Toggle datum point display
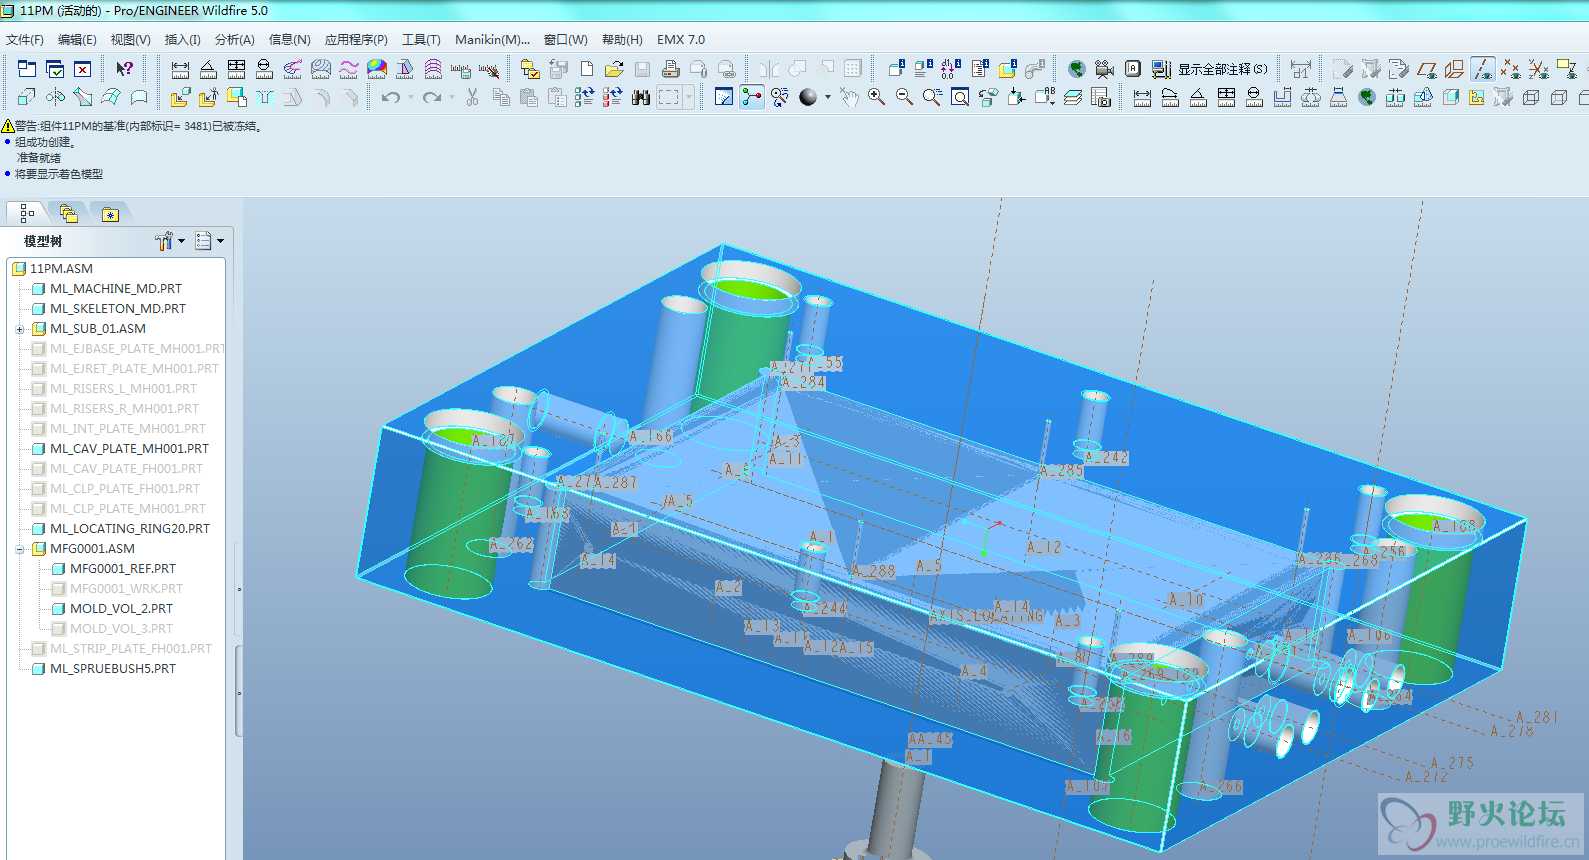 click(x=1511, y=69)
